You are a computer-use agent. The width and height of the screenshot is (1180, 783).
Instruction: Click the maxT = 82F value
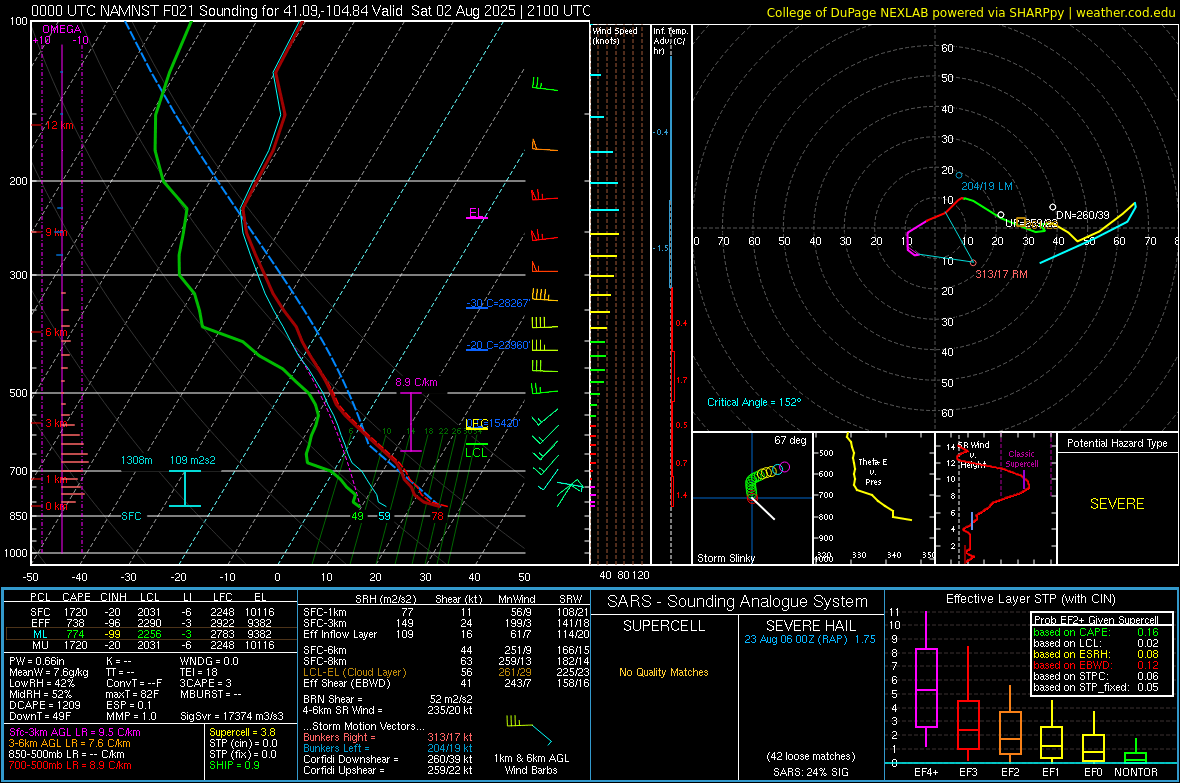point(132,693)
